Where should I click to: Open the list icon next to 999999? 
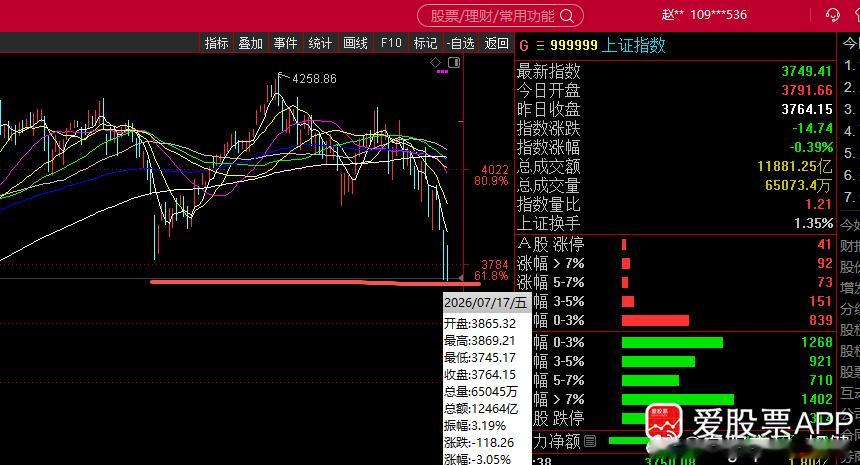tap(540, 46)
